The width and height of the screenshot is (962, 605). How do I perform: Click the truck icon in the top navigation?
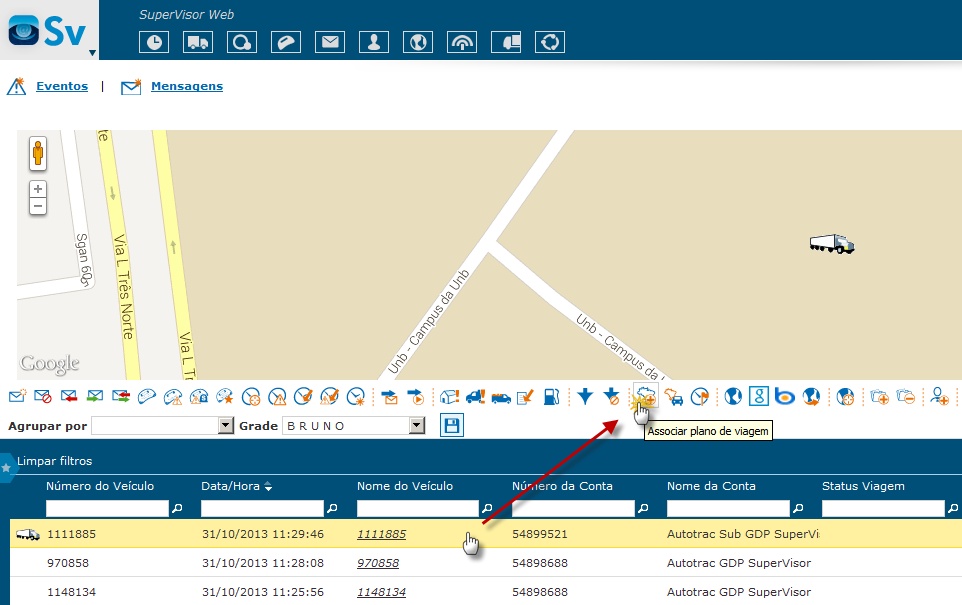tap(198, 42)
